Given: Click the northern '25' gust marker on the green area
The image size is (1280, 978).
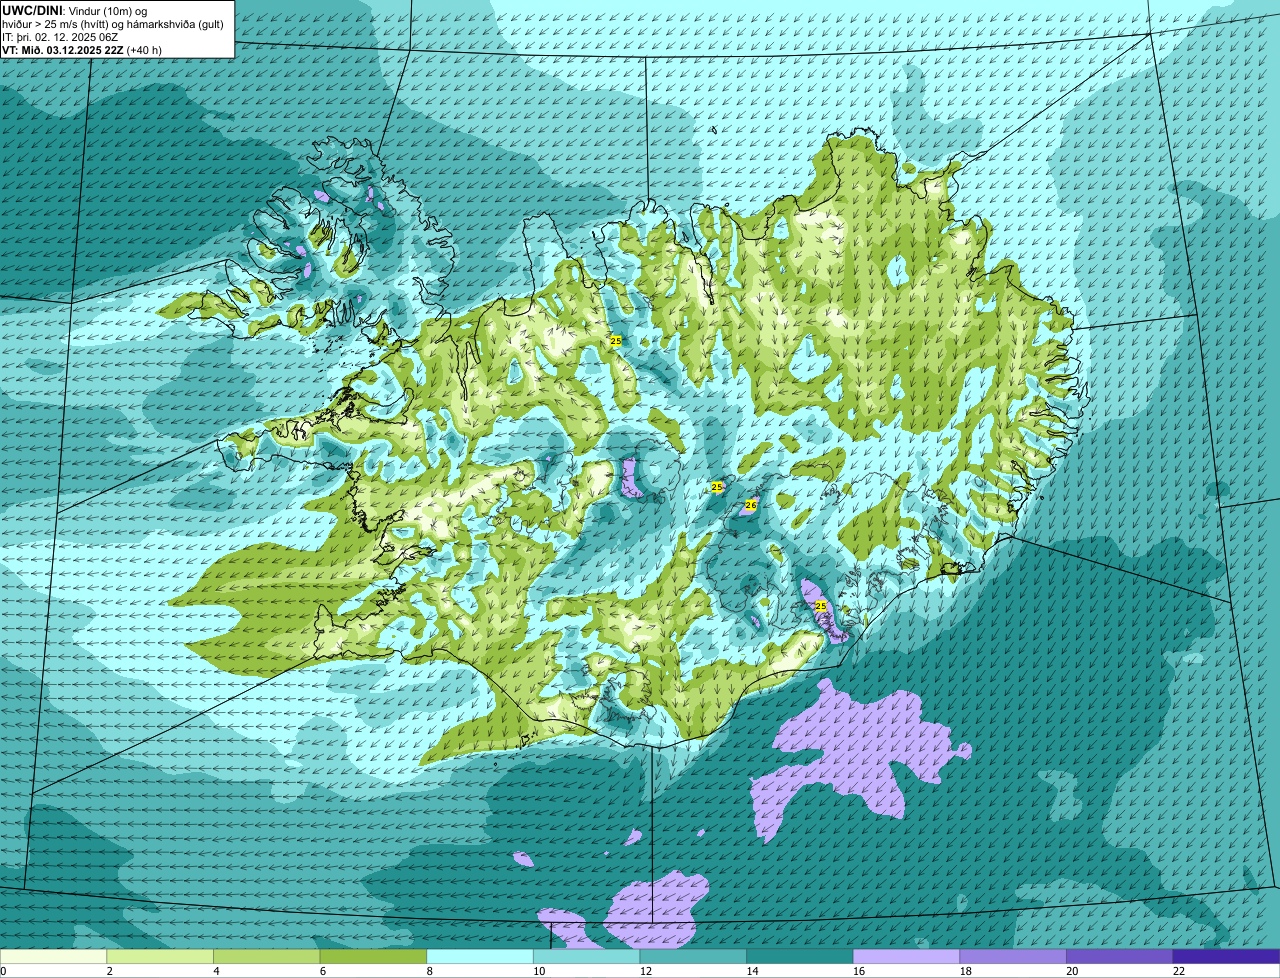Looking at the screenshot, I should [616, 341].
